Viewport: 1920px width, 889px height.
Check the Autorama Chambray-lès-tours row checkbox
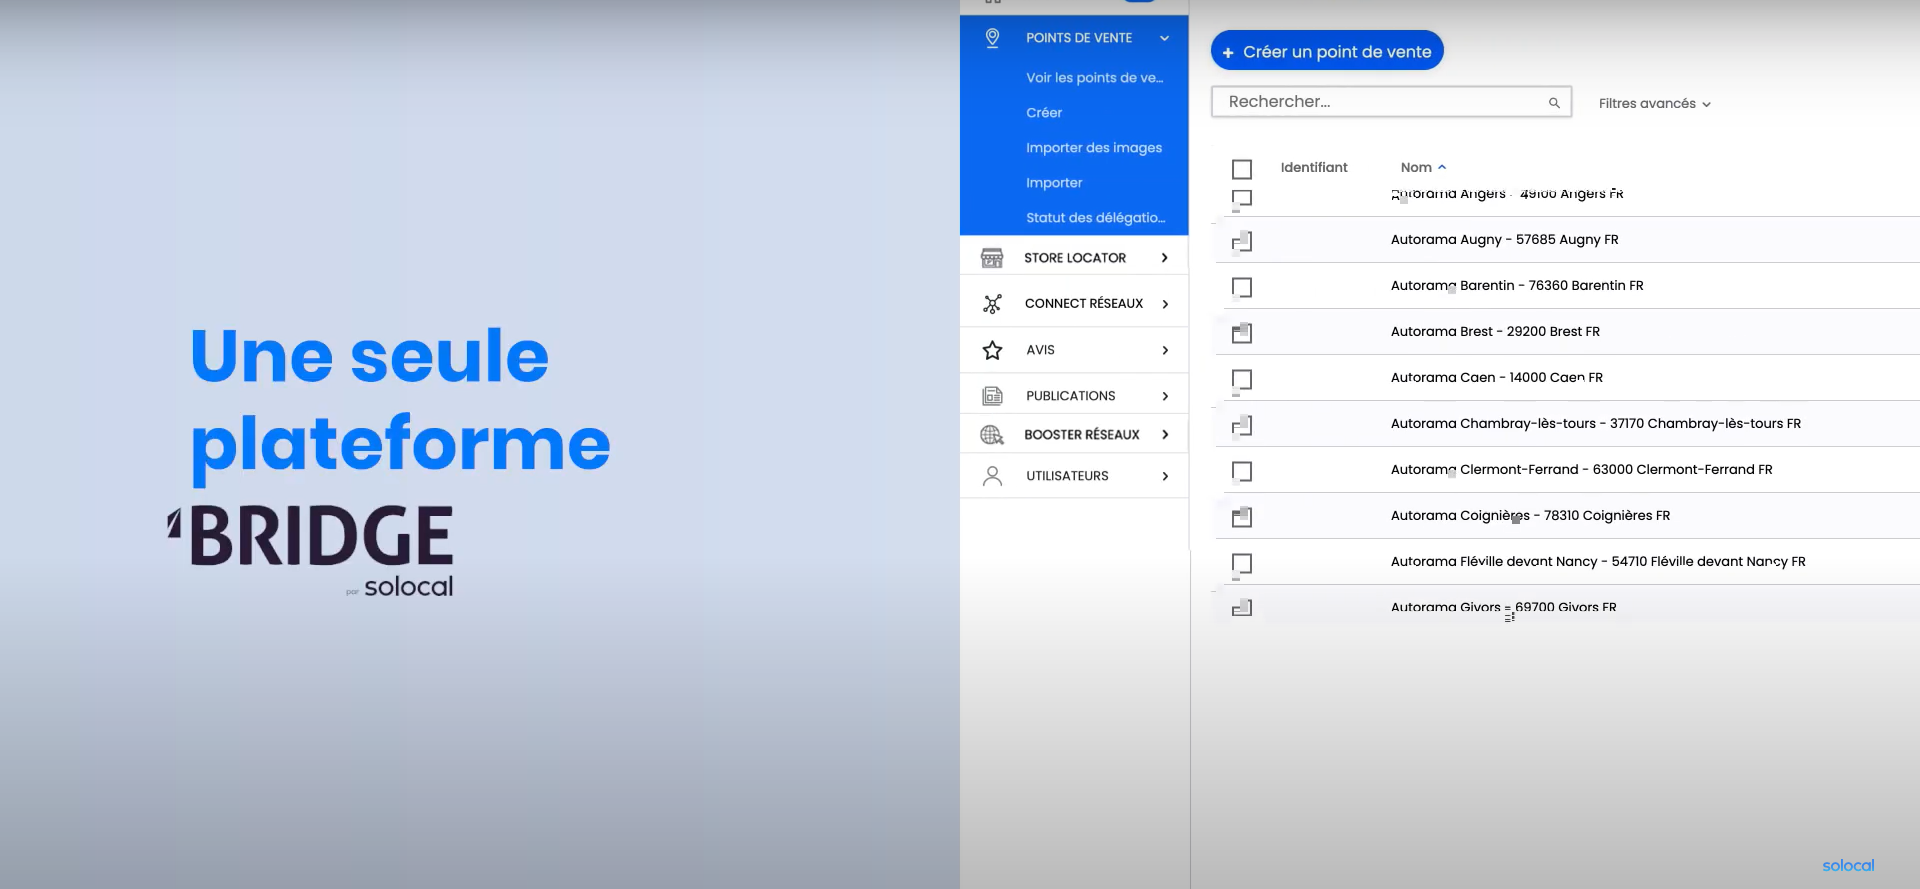tap(1242, 425)
